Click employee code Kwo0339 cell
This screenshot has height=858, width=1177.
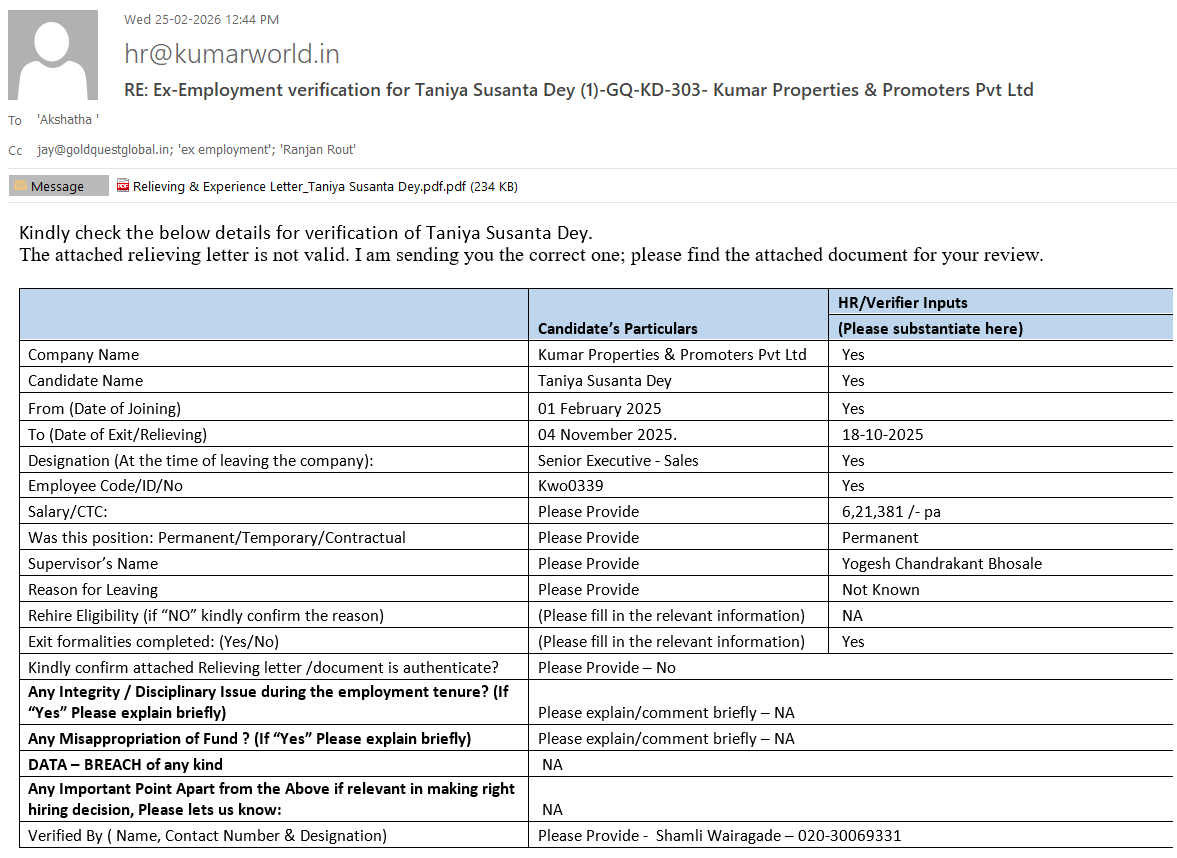[570, 486]
